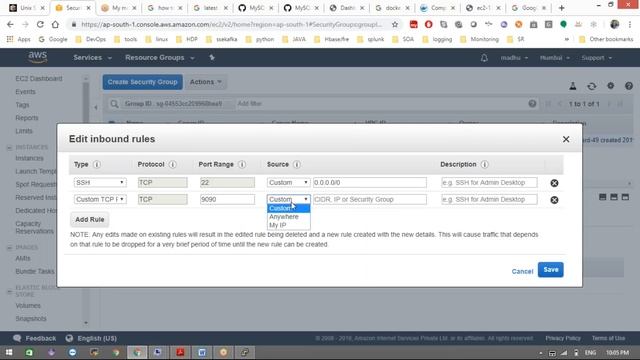The image size is (640, 360).
Task: Select My IP in the source dropdown list
Action: click(288, 225)
